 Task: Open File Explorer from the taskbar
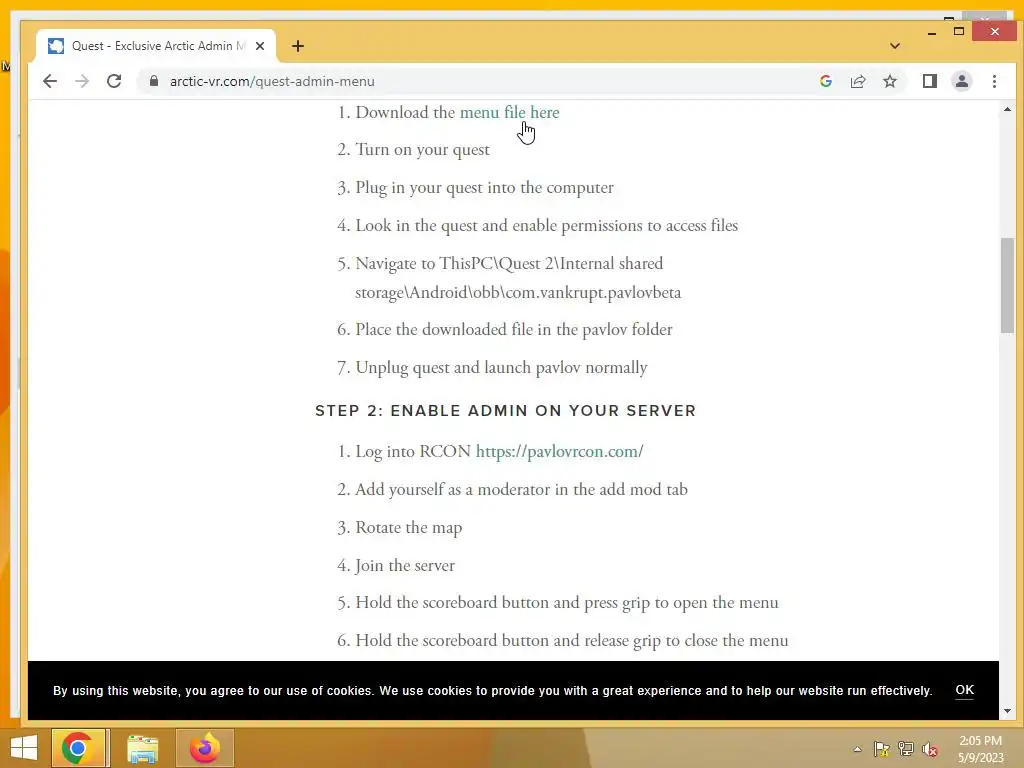142,748
